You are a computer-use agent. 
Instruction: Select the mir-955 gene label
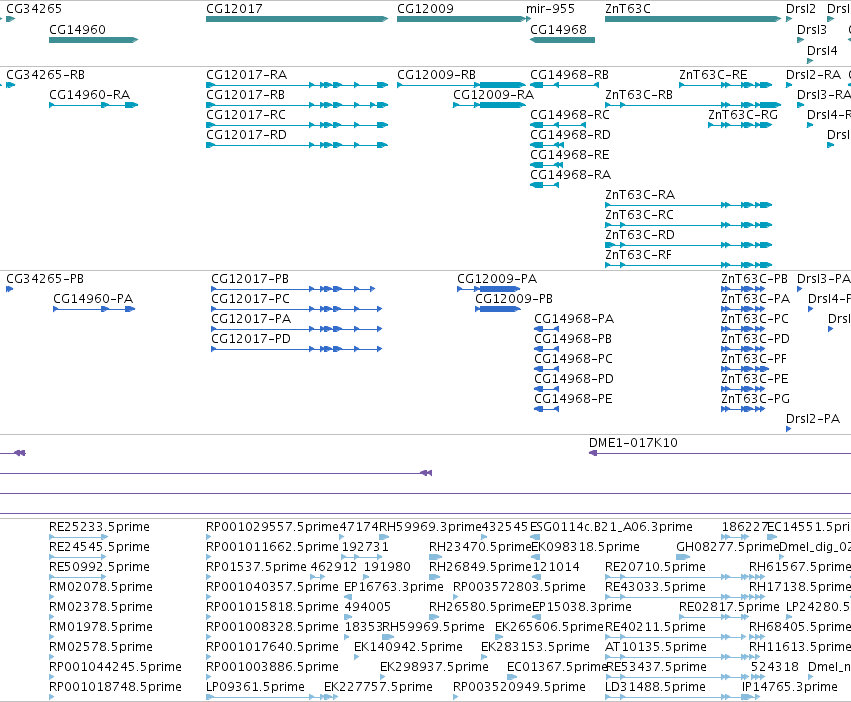550,9
